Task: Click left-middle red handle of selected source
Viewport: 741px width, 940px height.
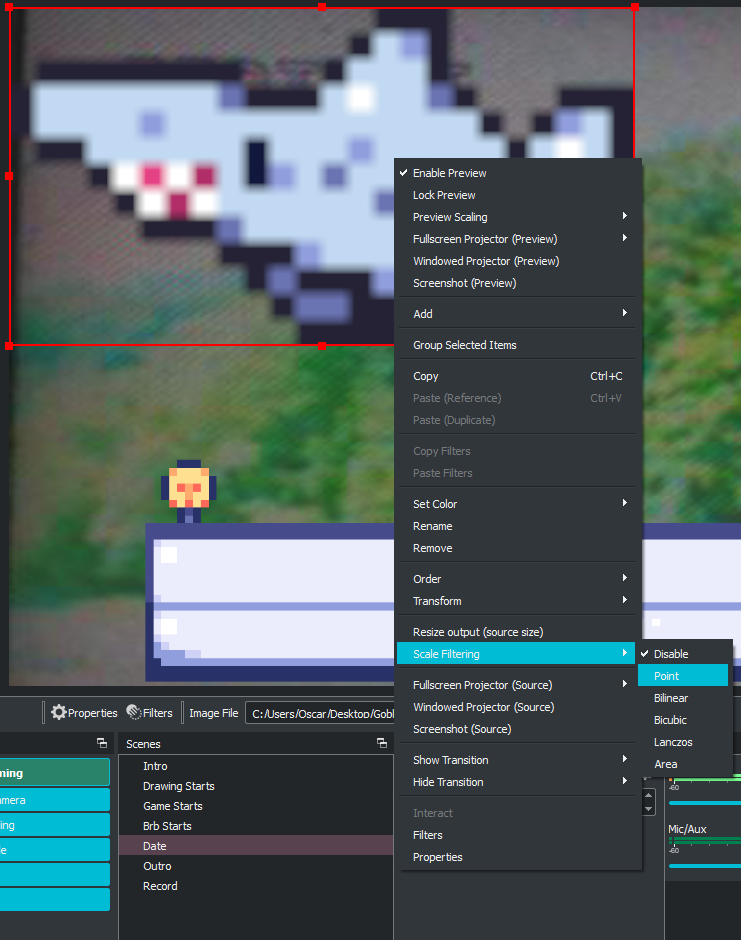Action: tap(8, 176)
